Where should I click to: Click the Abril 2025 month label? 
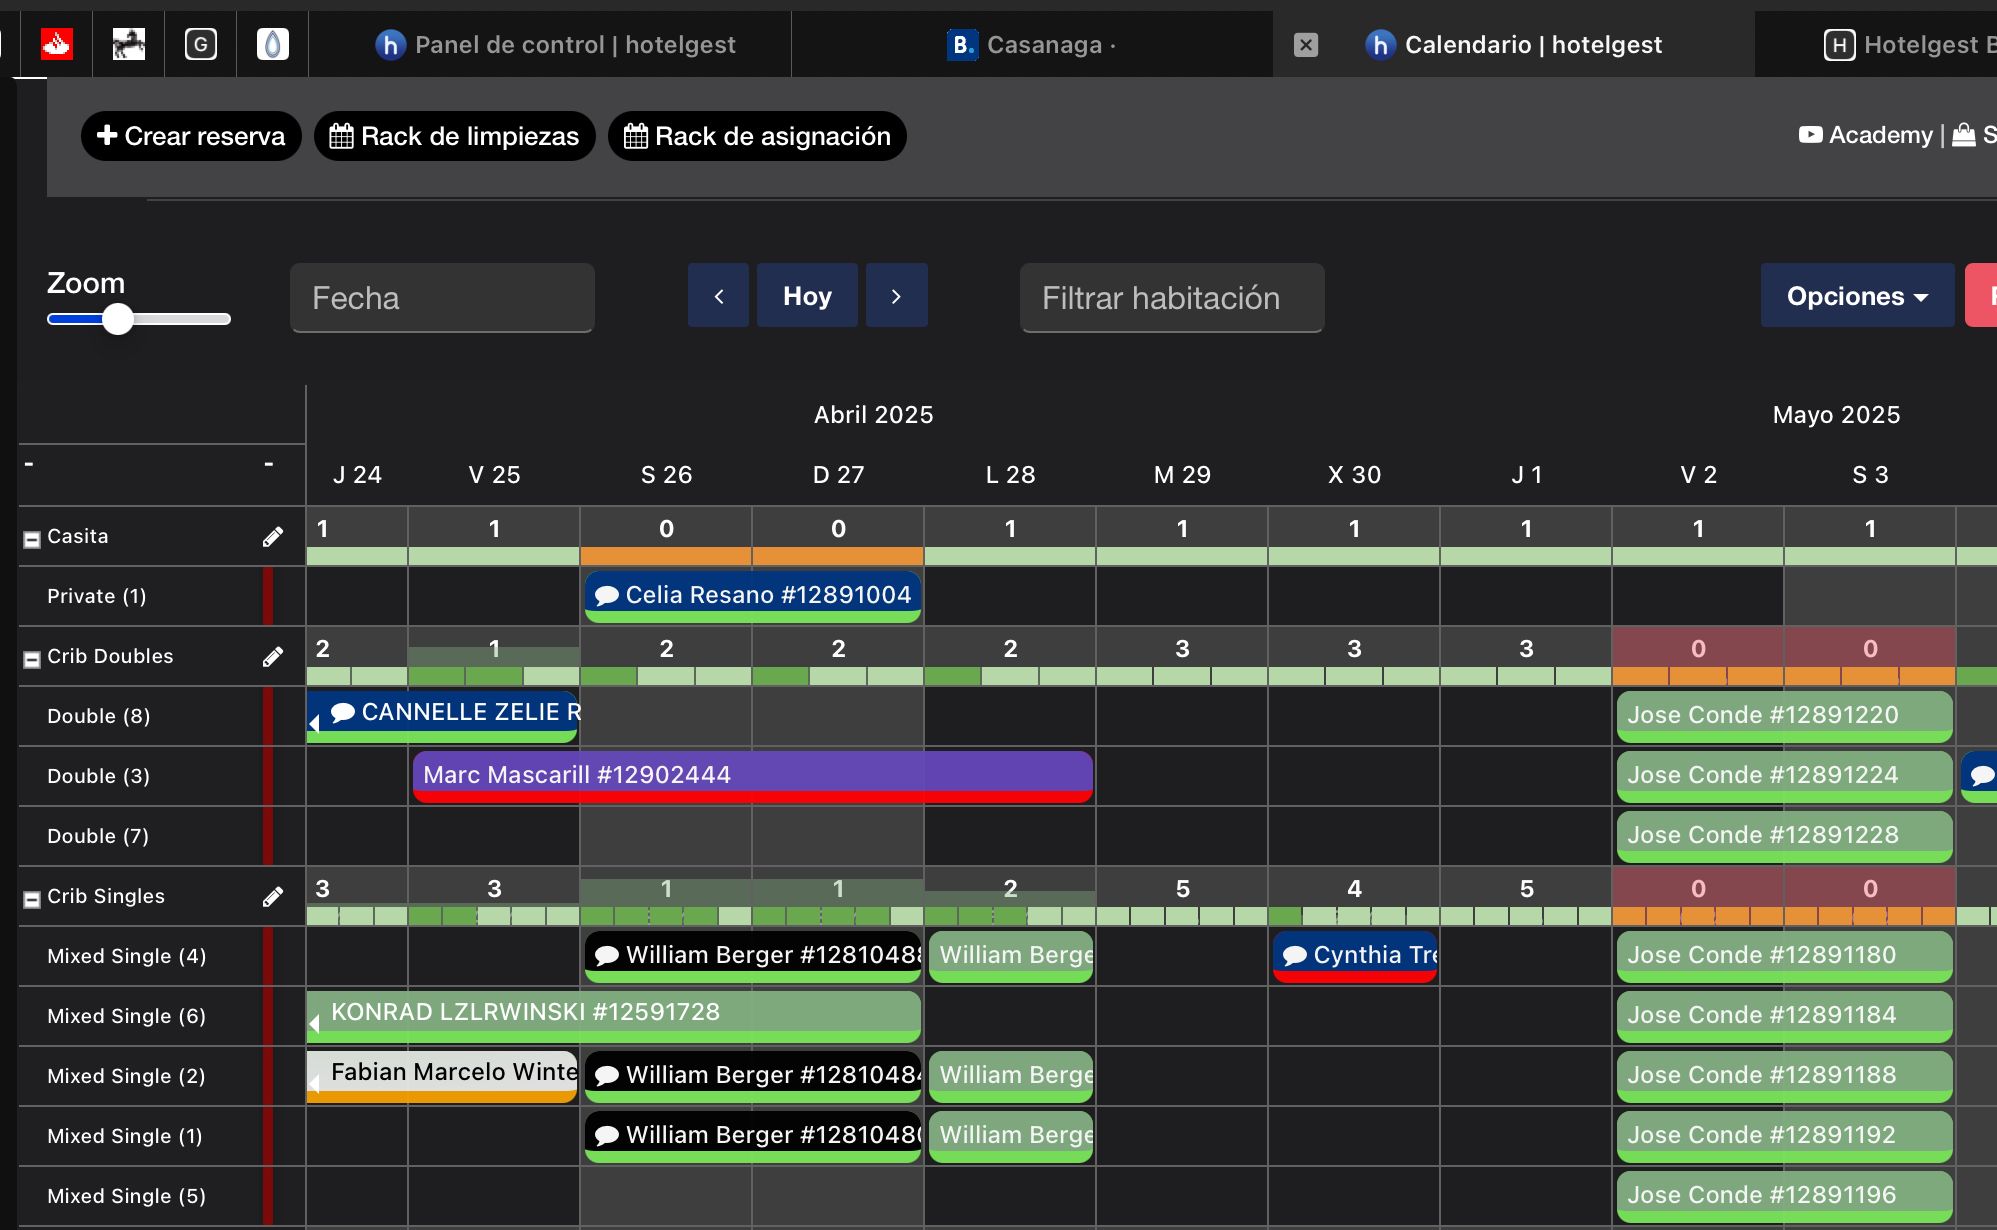pos(873,415)
